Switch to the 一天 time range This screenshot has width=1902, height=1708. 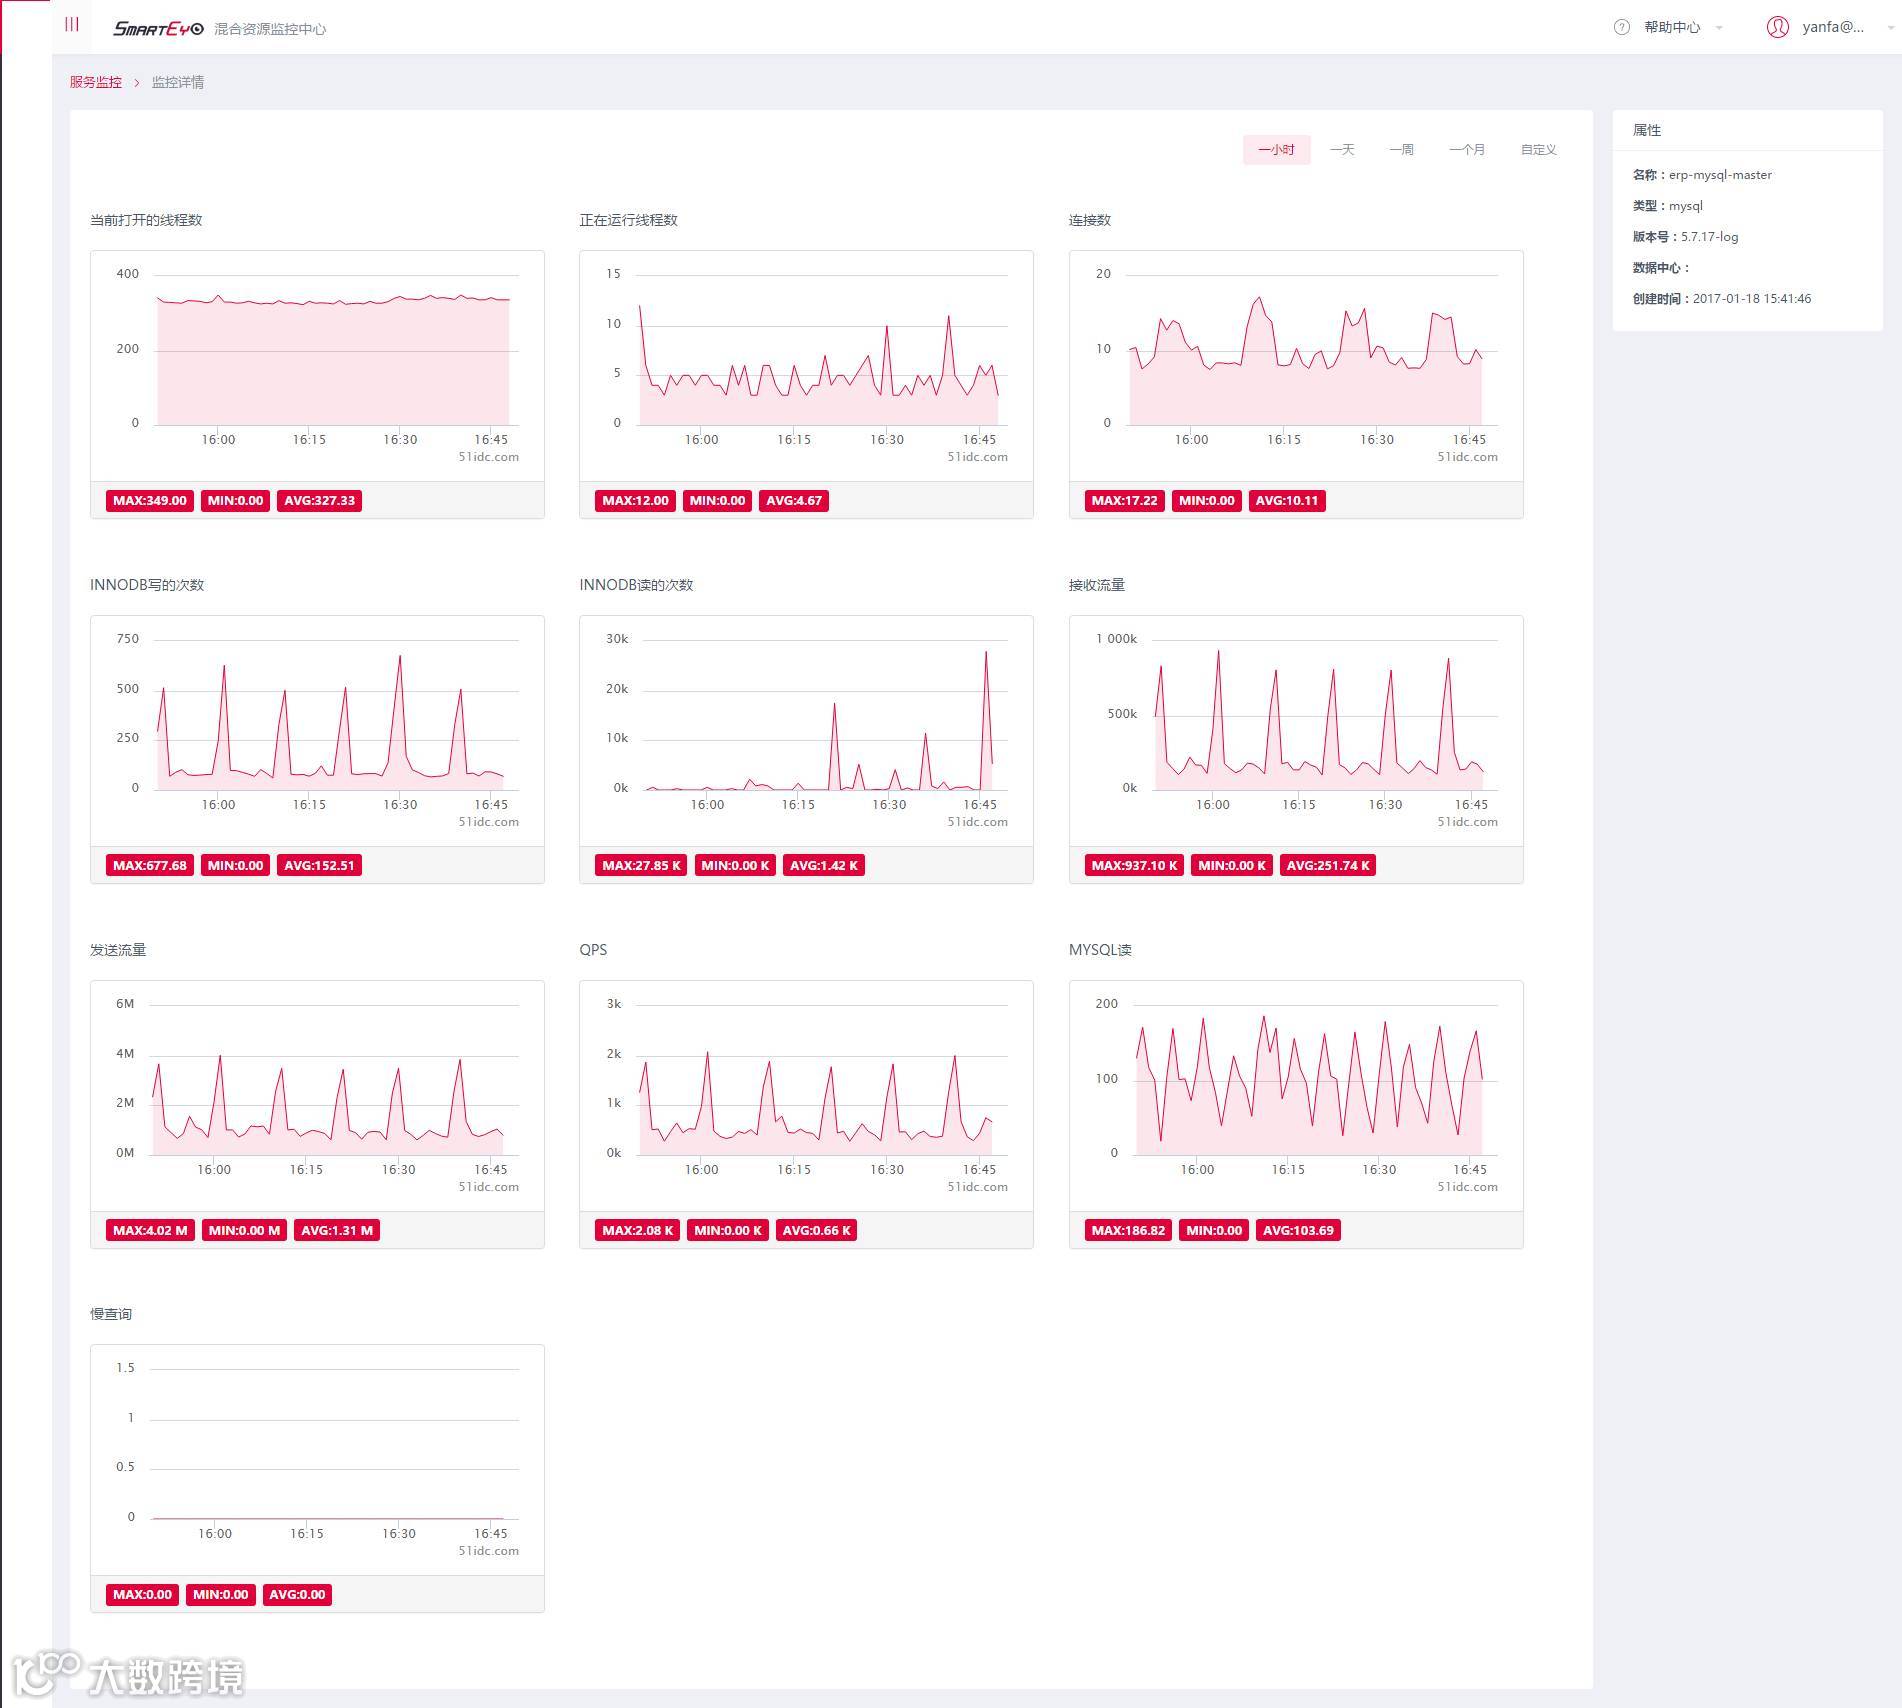(1342, 150)
